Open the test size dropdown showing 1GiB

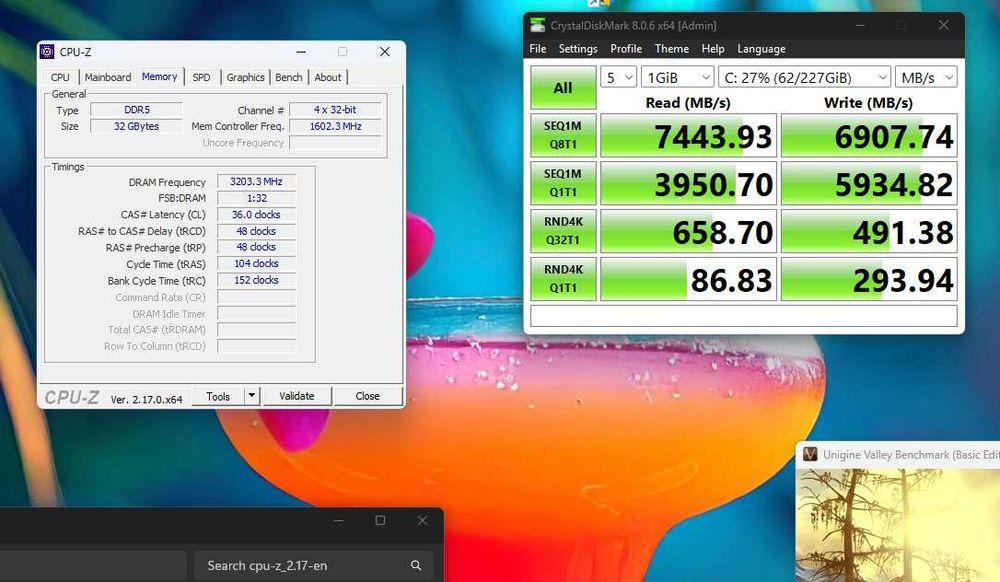tap(677, 78)
